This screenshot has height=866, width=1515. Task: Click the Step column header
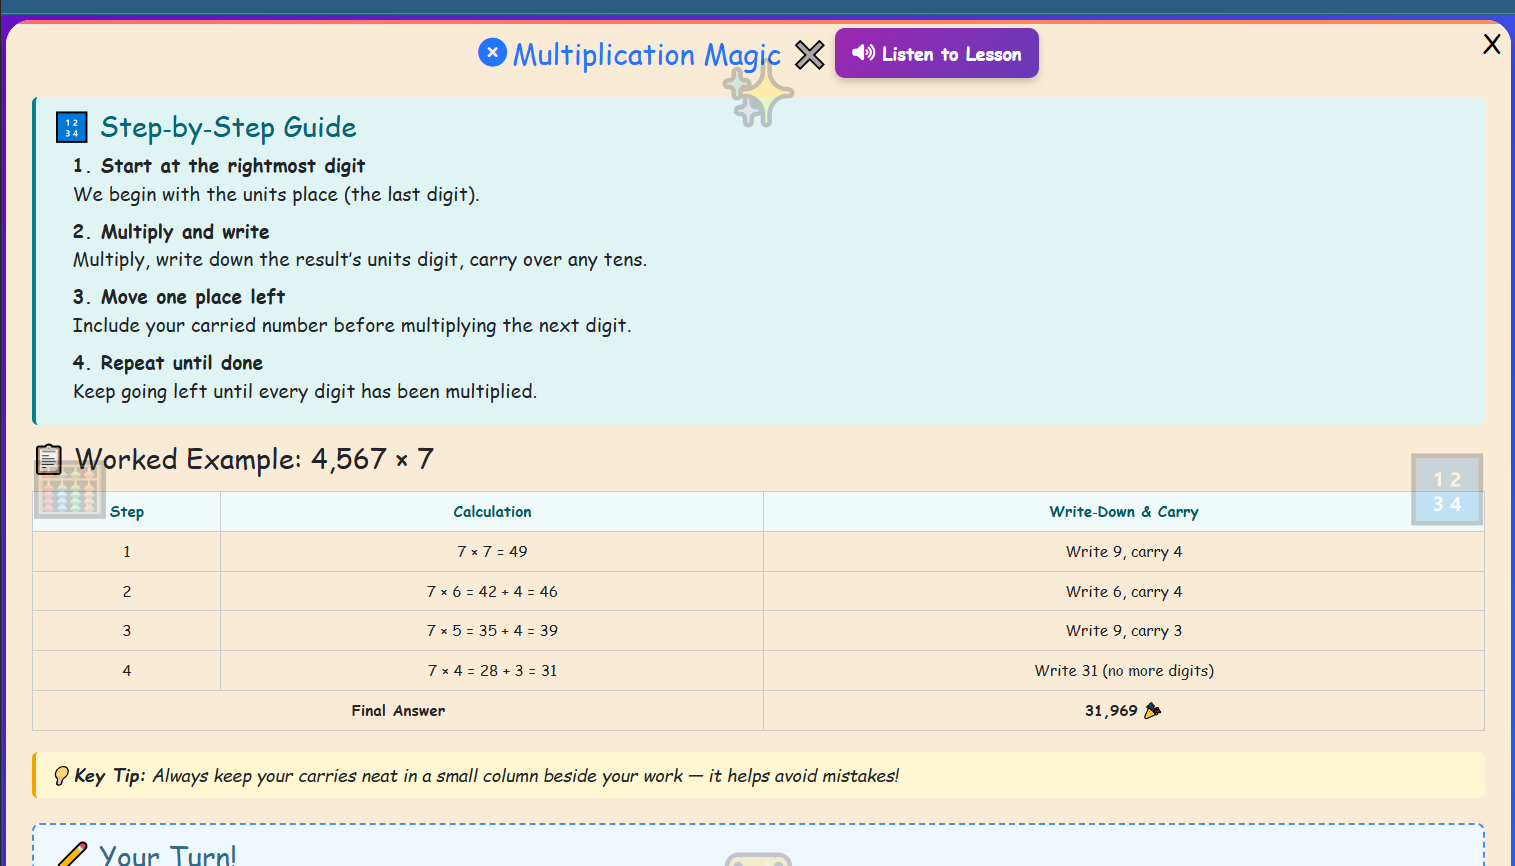click(126, 511)
